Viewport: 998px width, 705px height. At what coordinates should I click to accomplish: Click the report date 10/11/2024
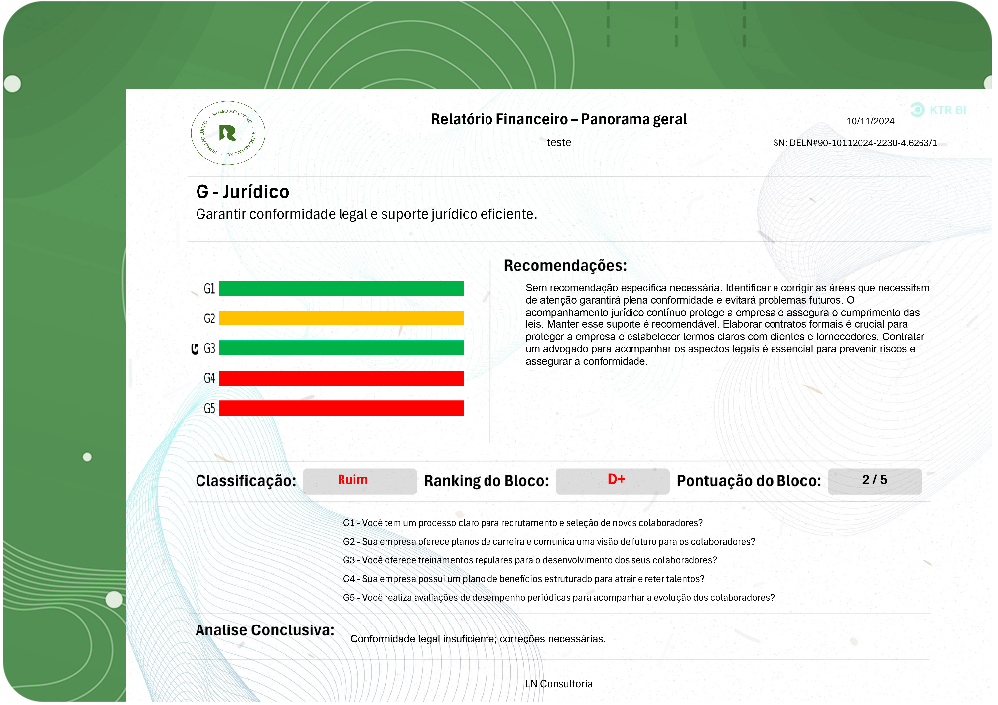(870, 121)
